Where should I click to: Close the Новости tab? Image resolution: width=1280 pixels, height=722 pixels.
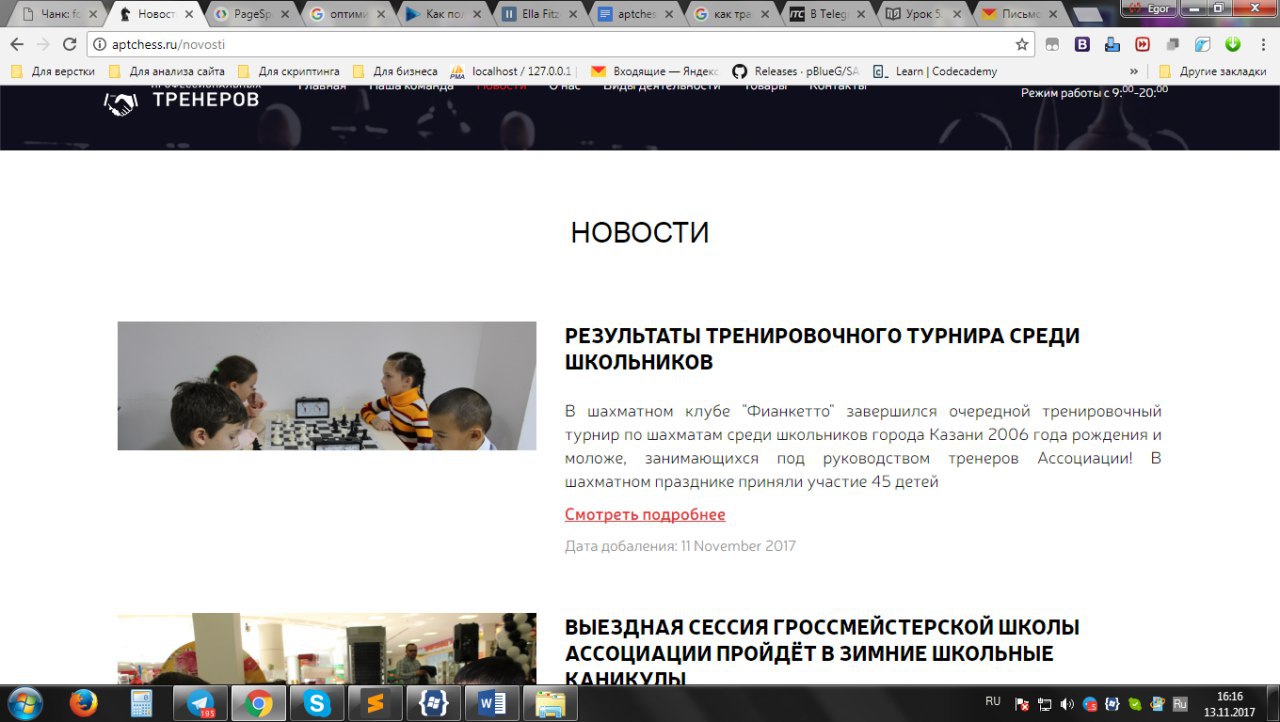point(188,15)
